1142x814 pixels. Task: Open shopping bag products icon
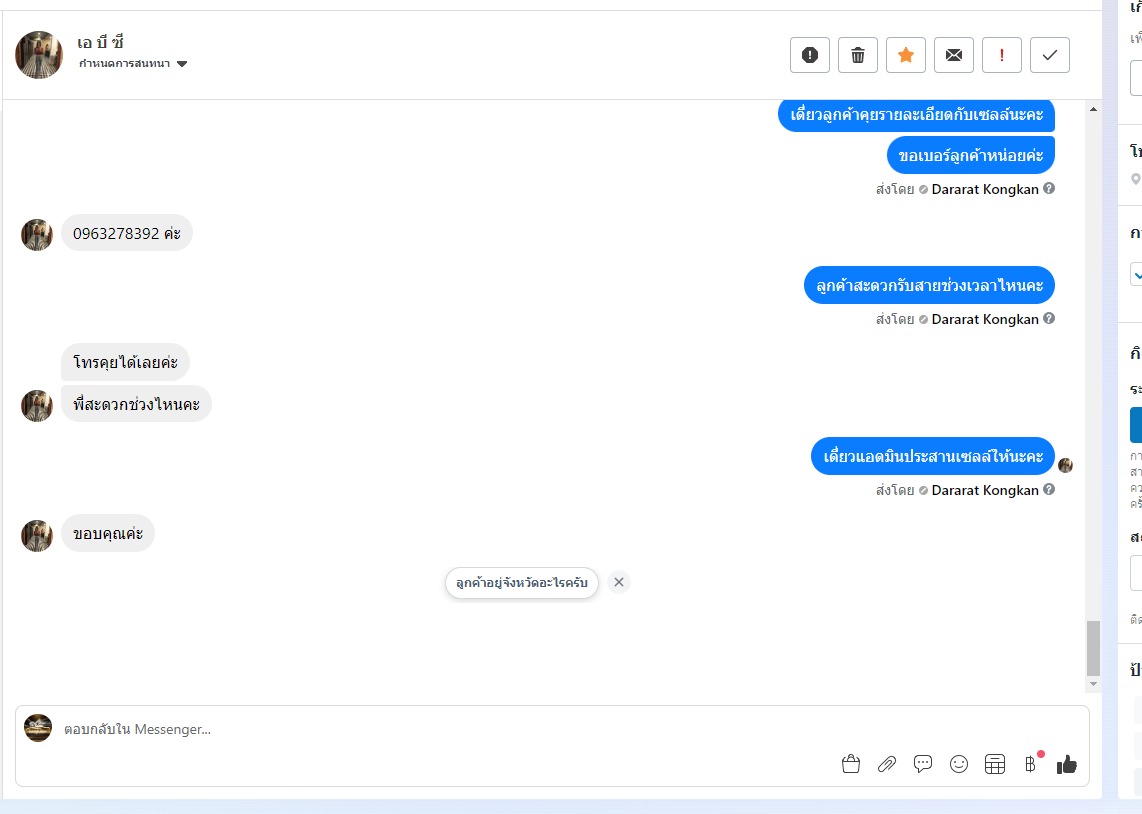[x=851, y=764]
